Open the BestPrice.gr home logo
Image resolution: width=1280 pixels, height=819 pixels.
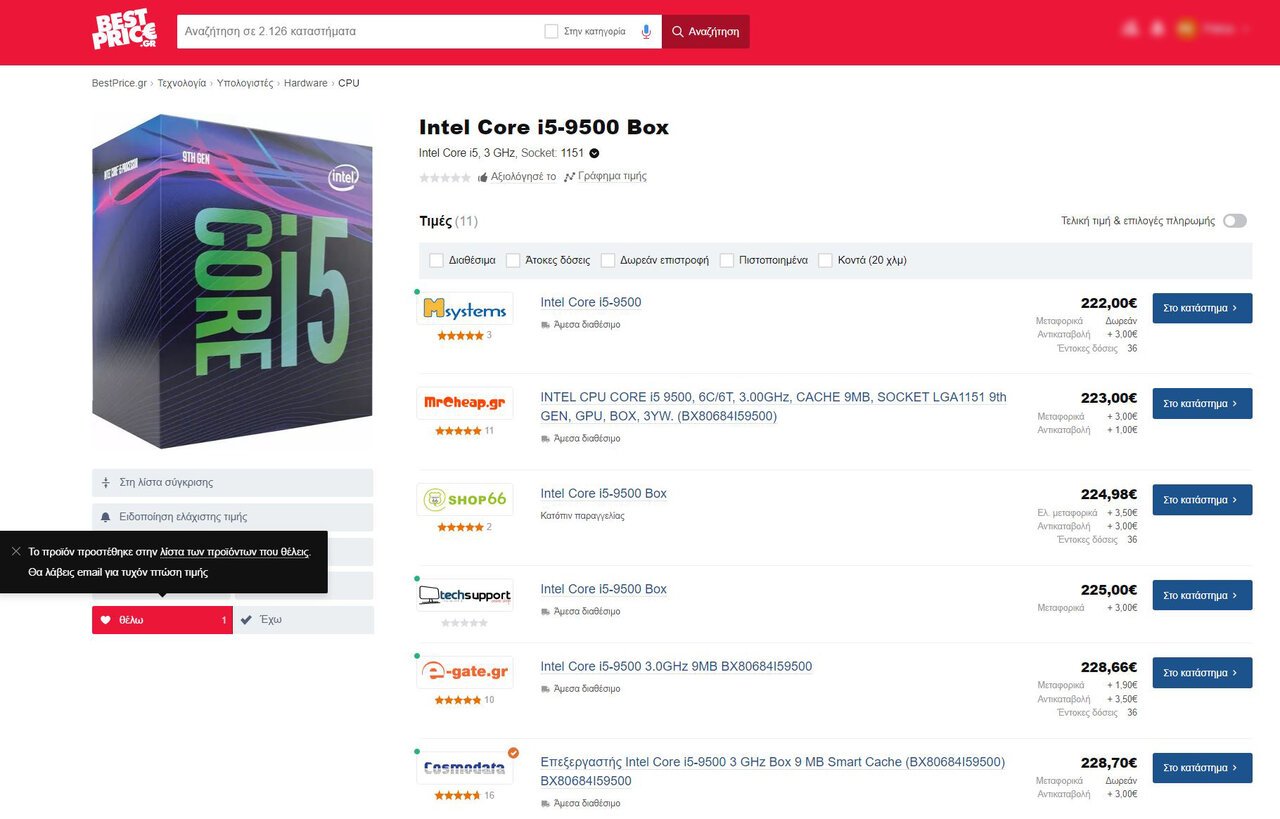125,31
